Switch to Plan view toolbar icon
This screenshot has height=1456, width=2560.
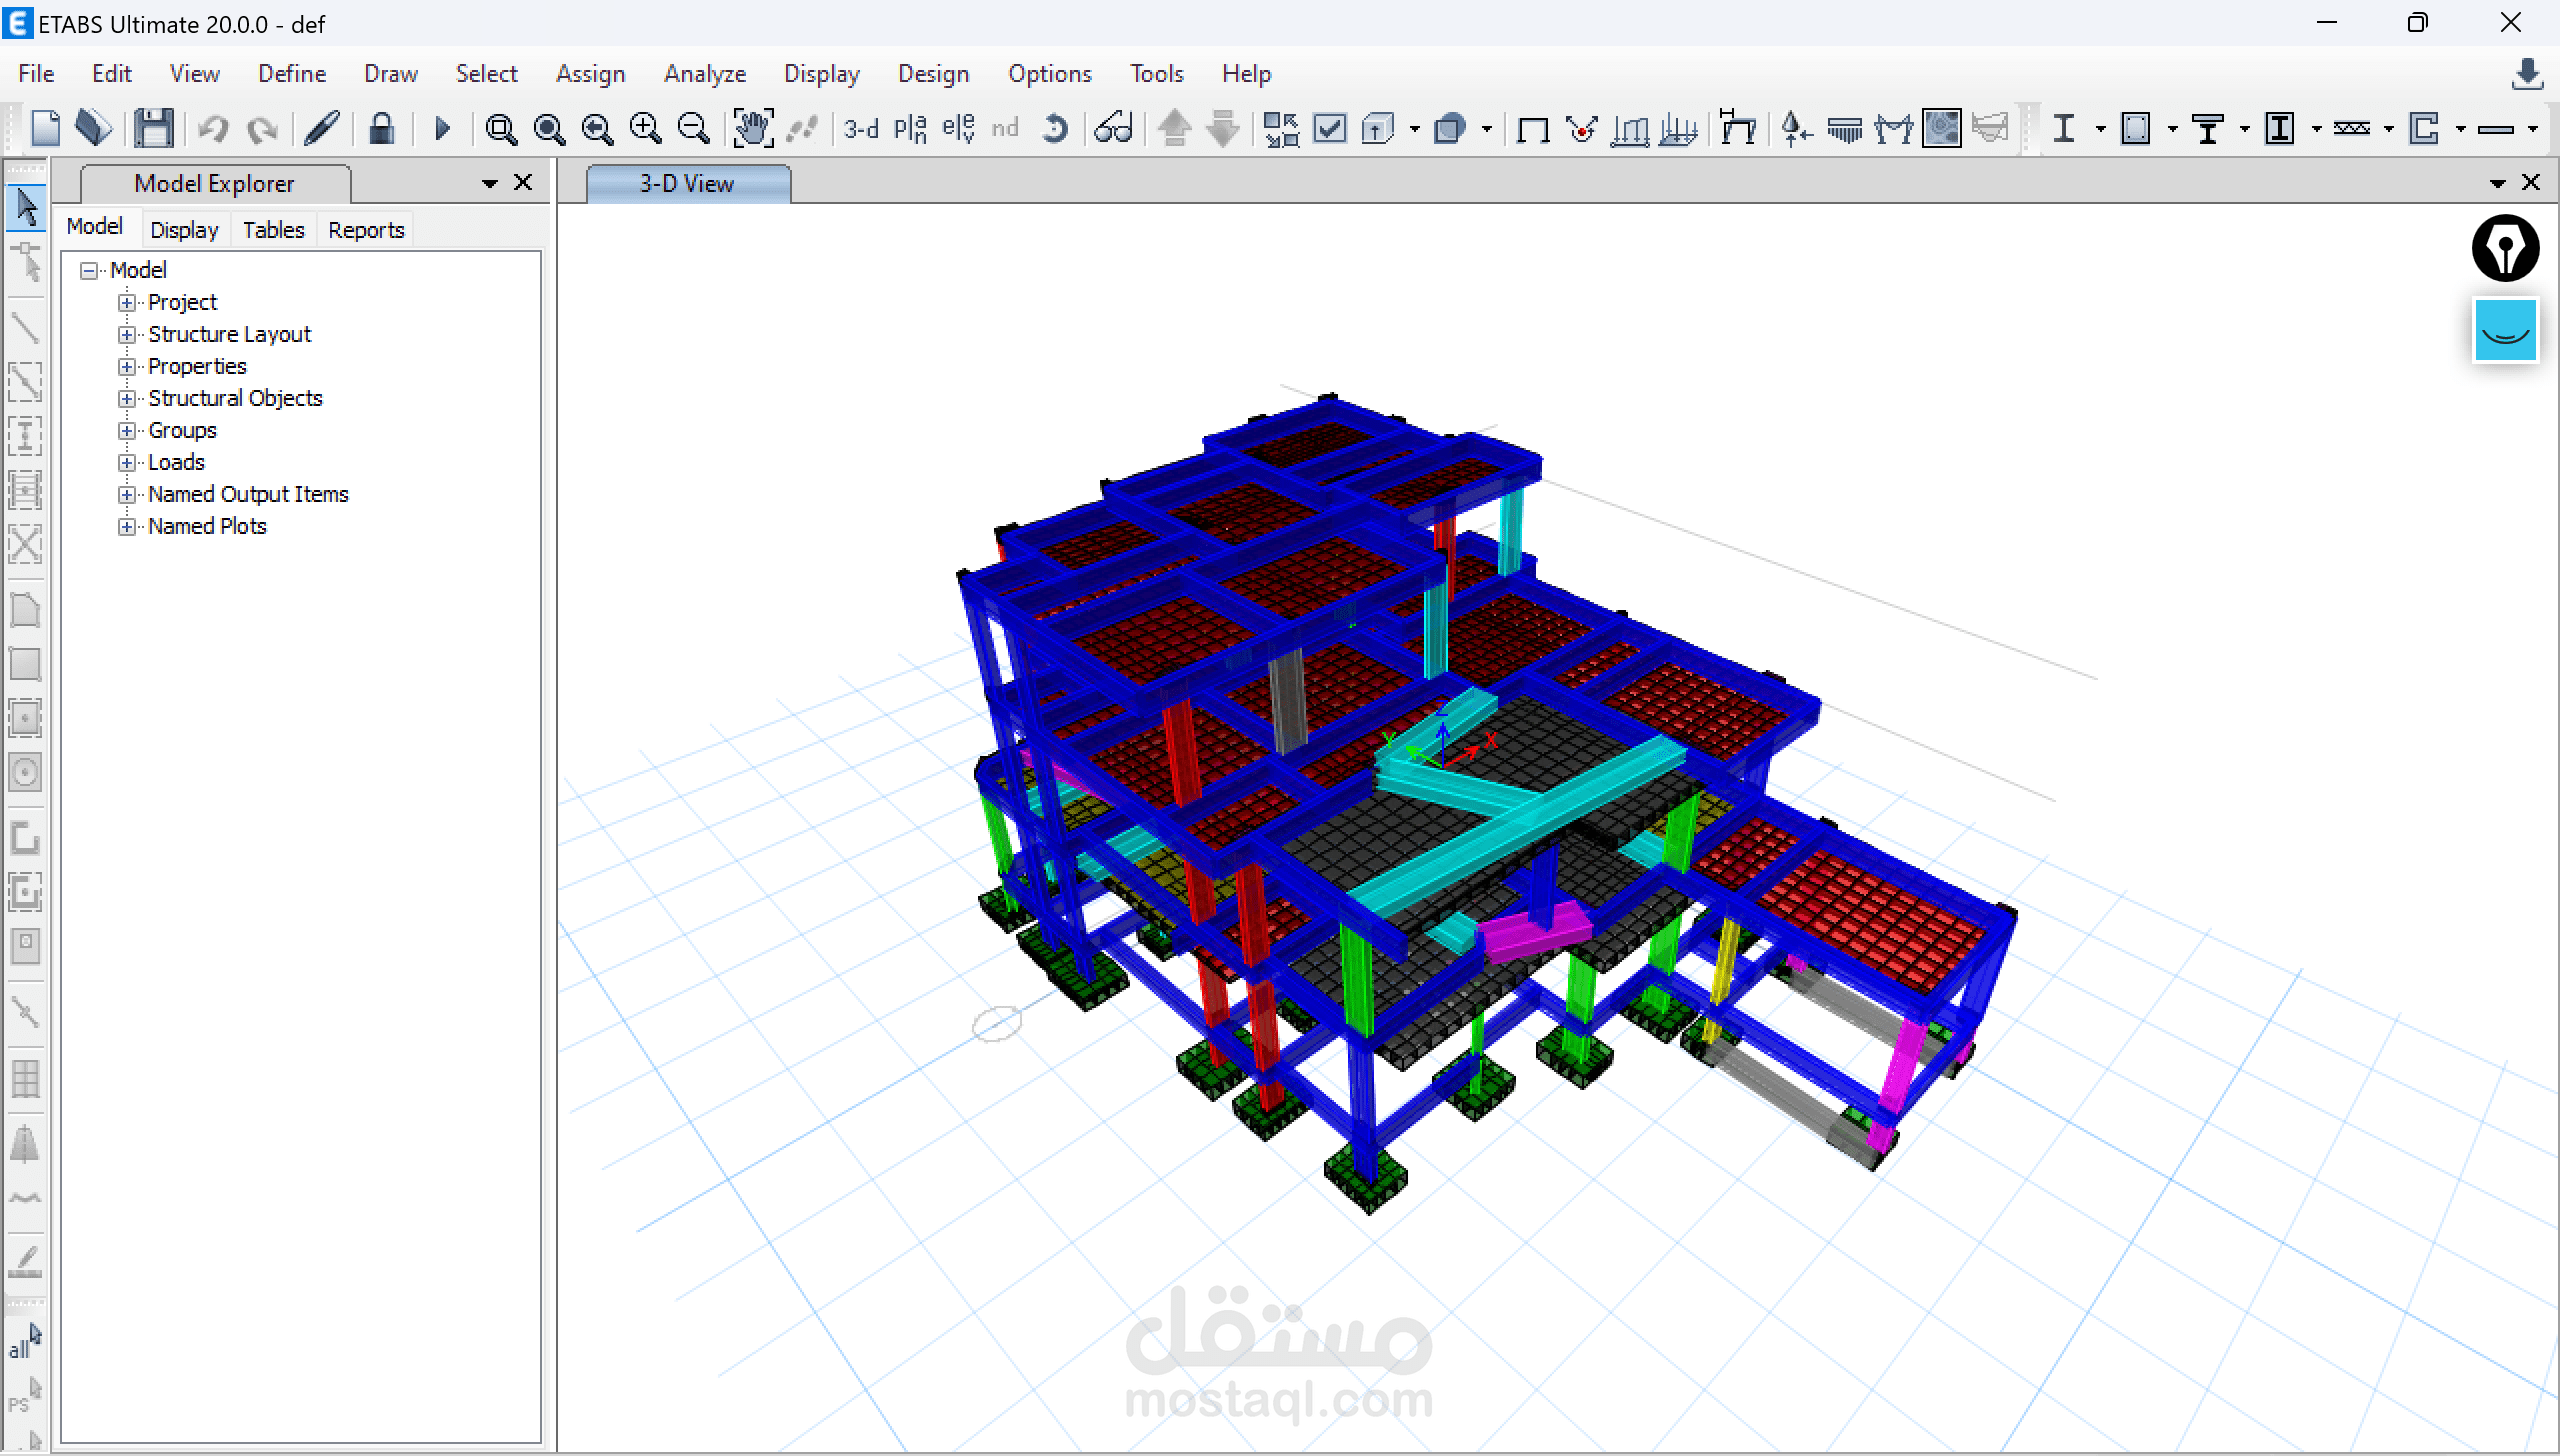(910, 129)
